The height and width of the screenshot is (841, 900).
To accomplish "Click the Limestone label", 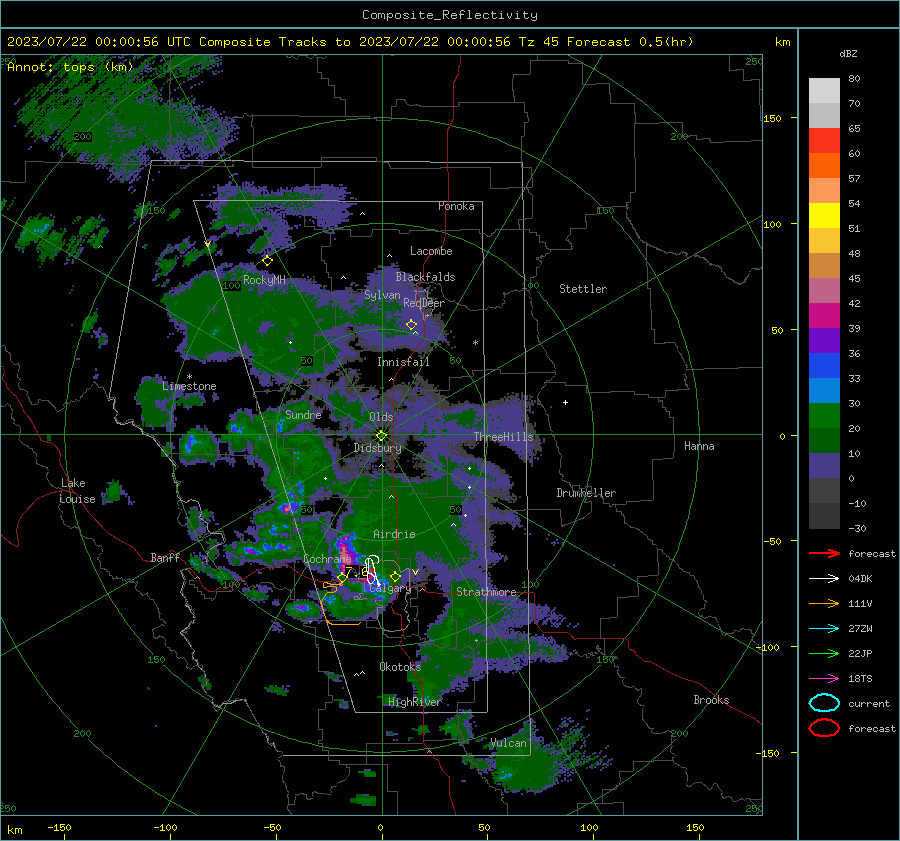I will [189, 386].
